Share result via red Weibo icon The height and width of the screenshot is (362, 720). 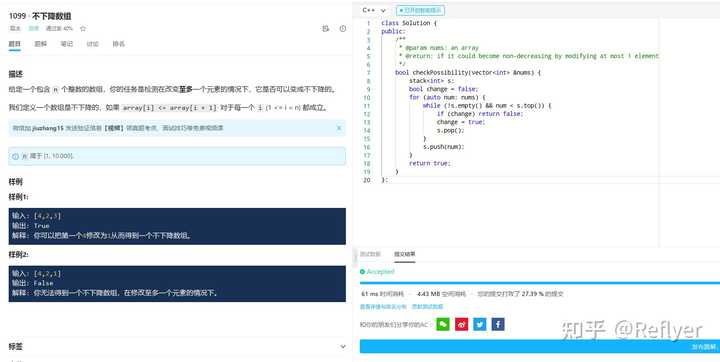click(461, 324)
